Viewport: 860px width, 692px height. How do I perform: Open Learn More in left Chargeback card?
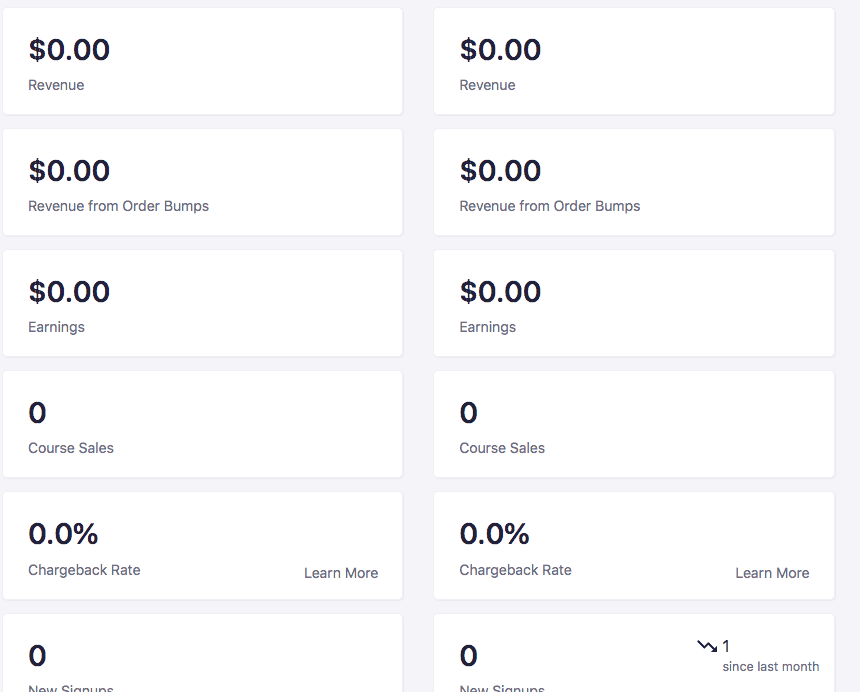[341, 573]
